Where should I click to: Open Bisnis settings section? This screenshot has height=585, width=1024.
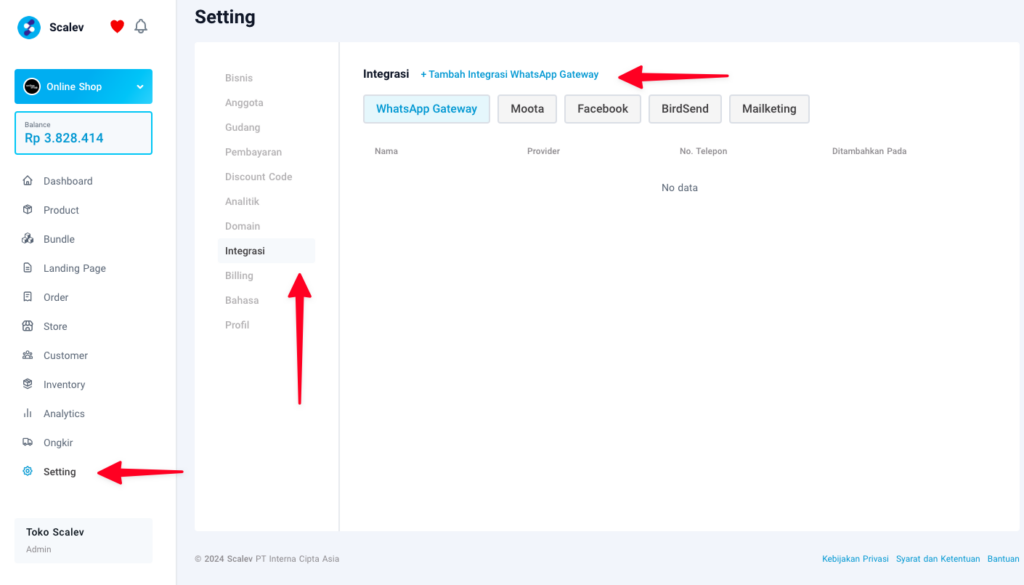tap(239, 78)
